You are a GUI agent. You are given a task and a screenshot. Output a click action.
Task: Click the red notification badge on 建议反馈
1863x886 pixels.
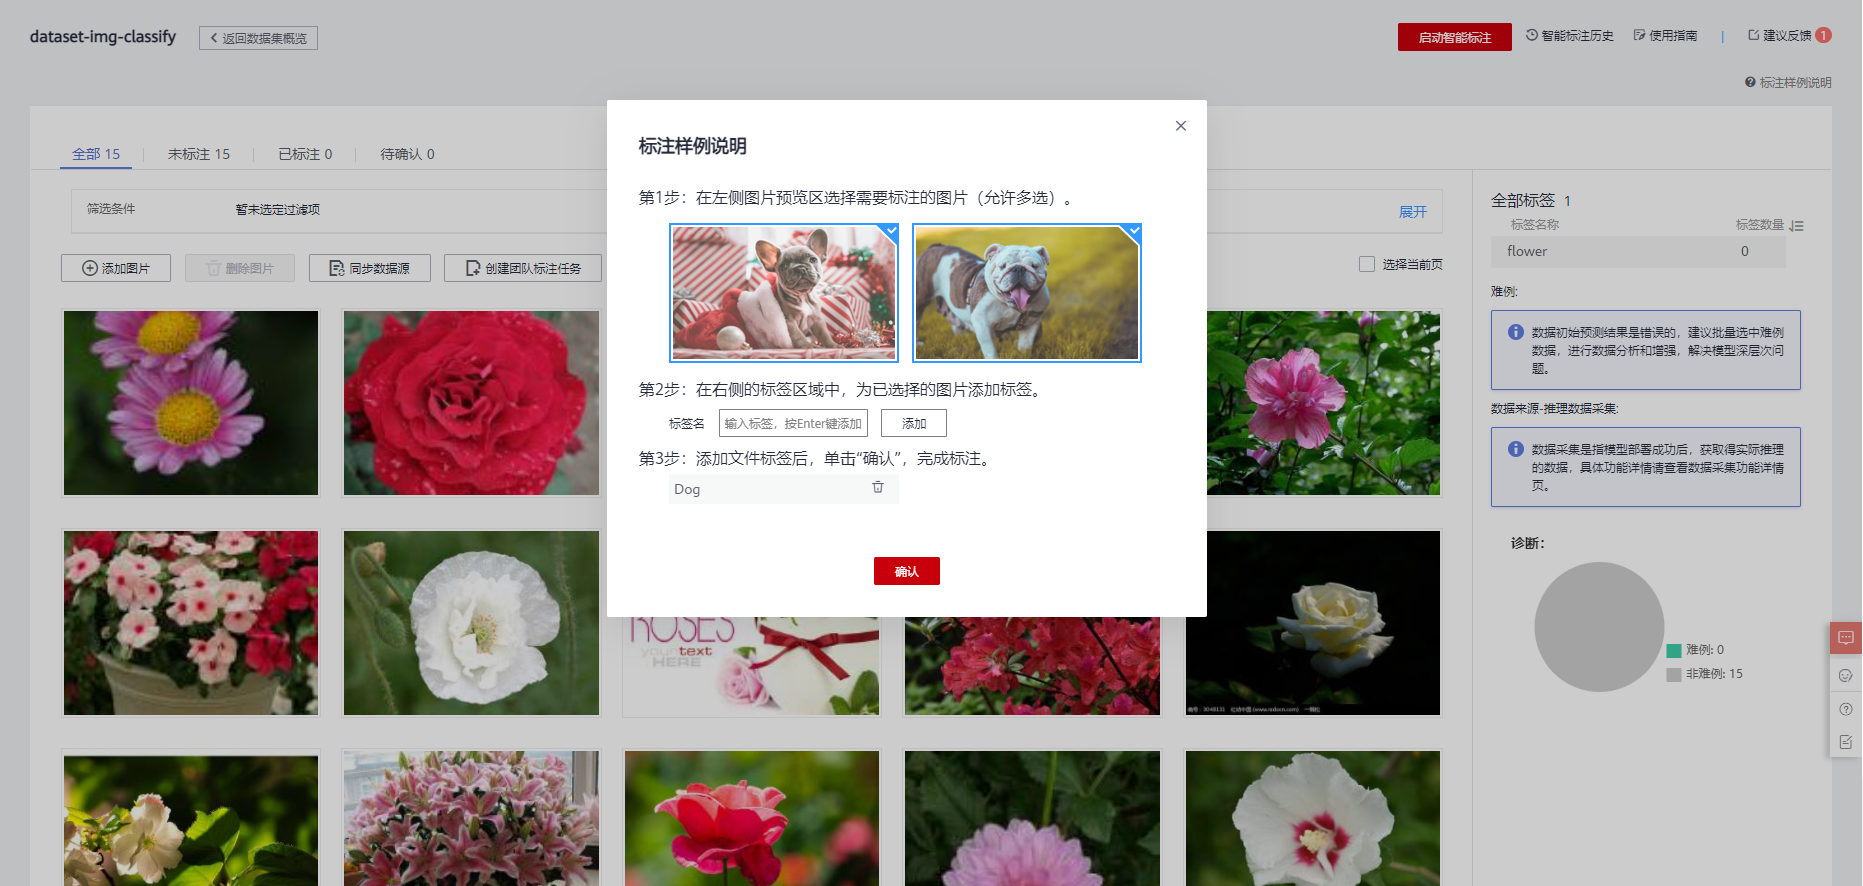1824,35
